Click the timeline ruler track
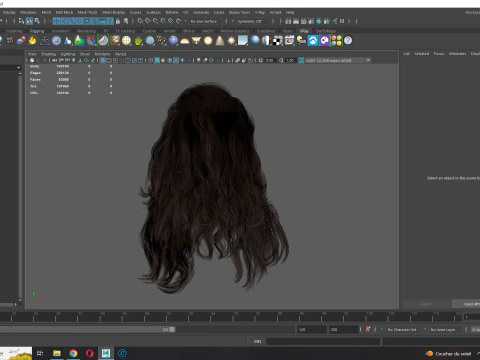This screenshot has height=360, width=480. 230,317
